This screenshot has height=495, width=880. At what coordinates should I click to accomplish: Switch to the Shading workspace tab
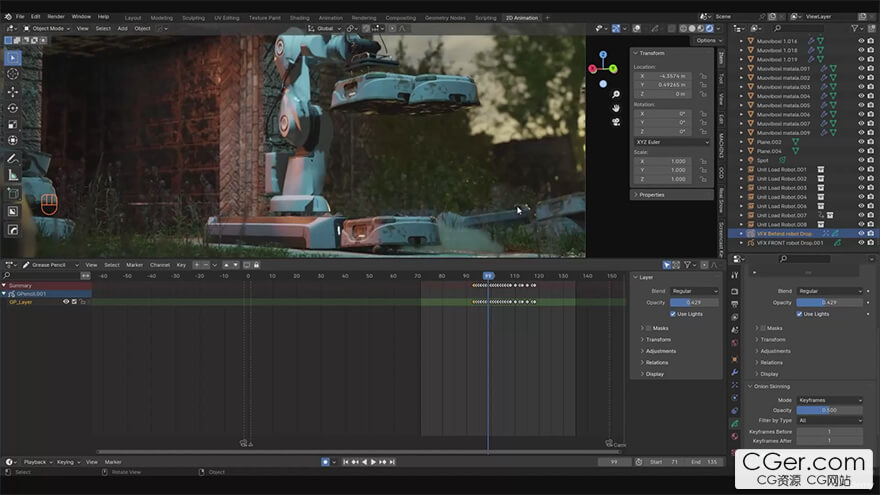tap(300, 18)
